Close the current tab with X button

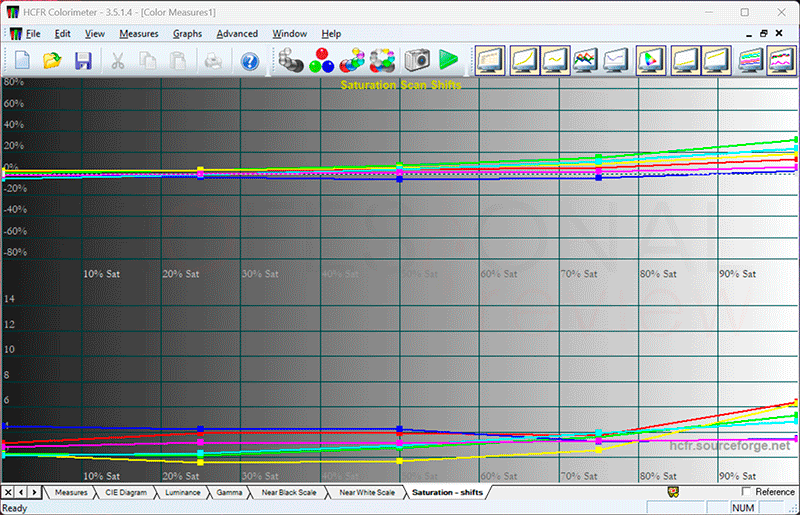(x=8, y=492)
